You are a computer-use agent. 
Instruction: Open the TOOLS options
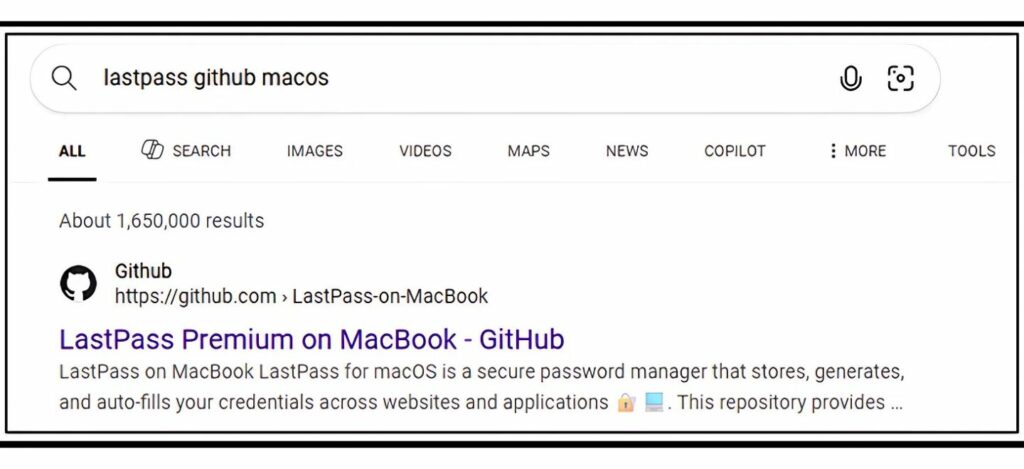click(972, 151)
